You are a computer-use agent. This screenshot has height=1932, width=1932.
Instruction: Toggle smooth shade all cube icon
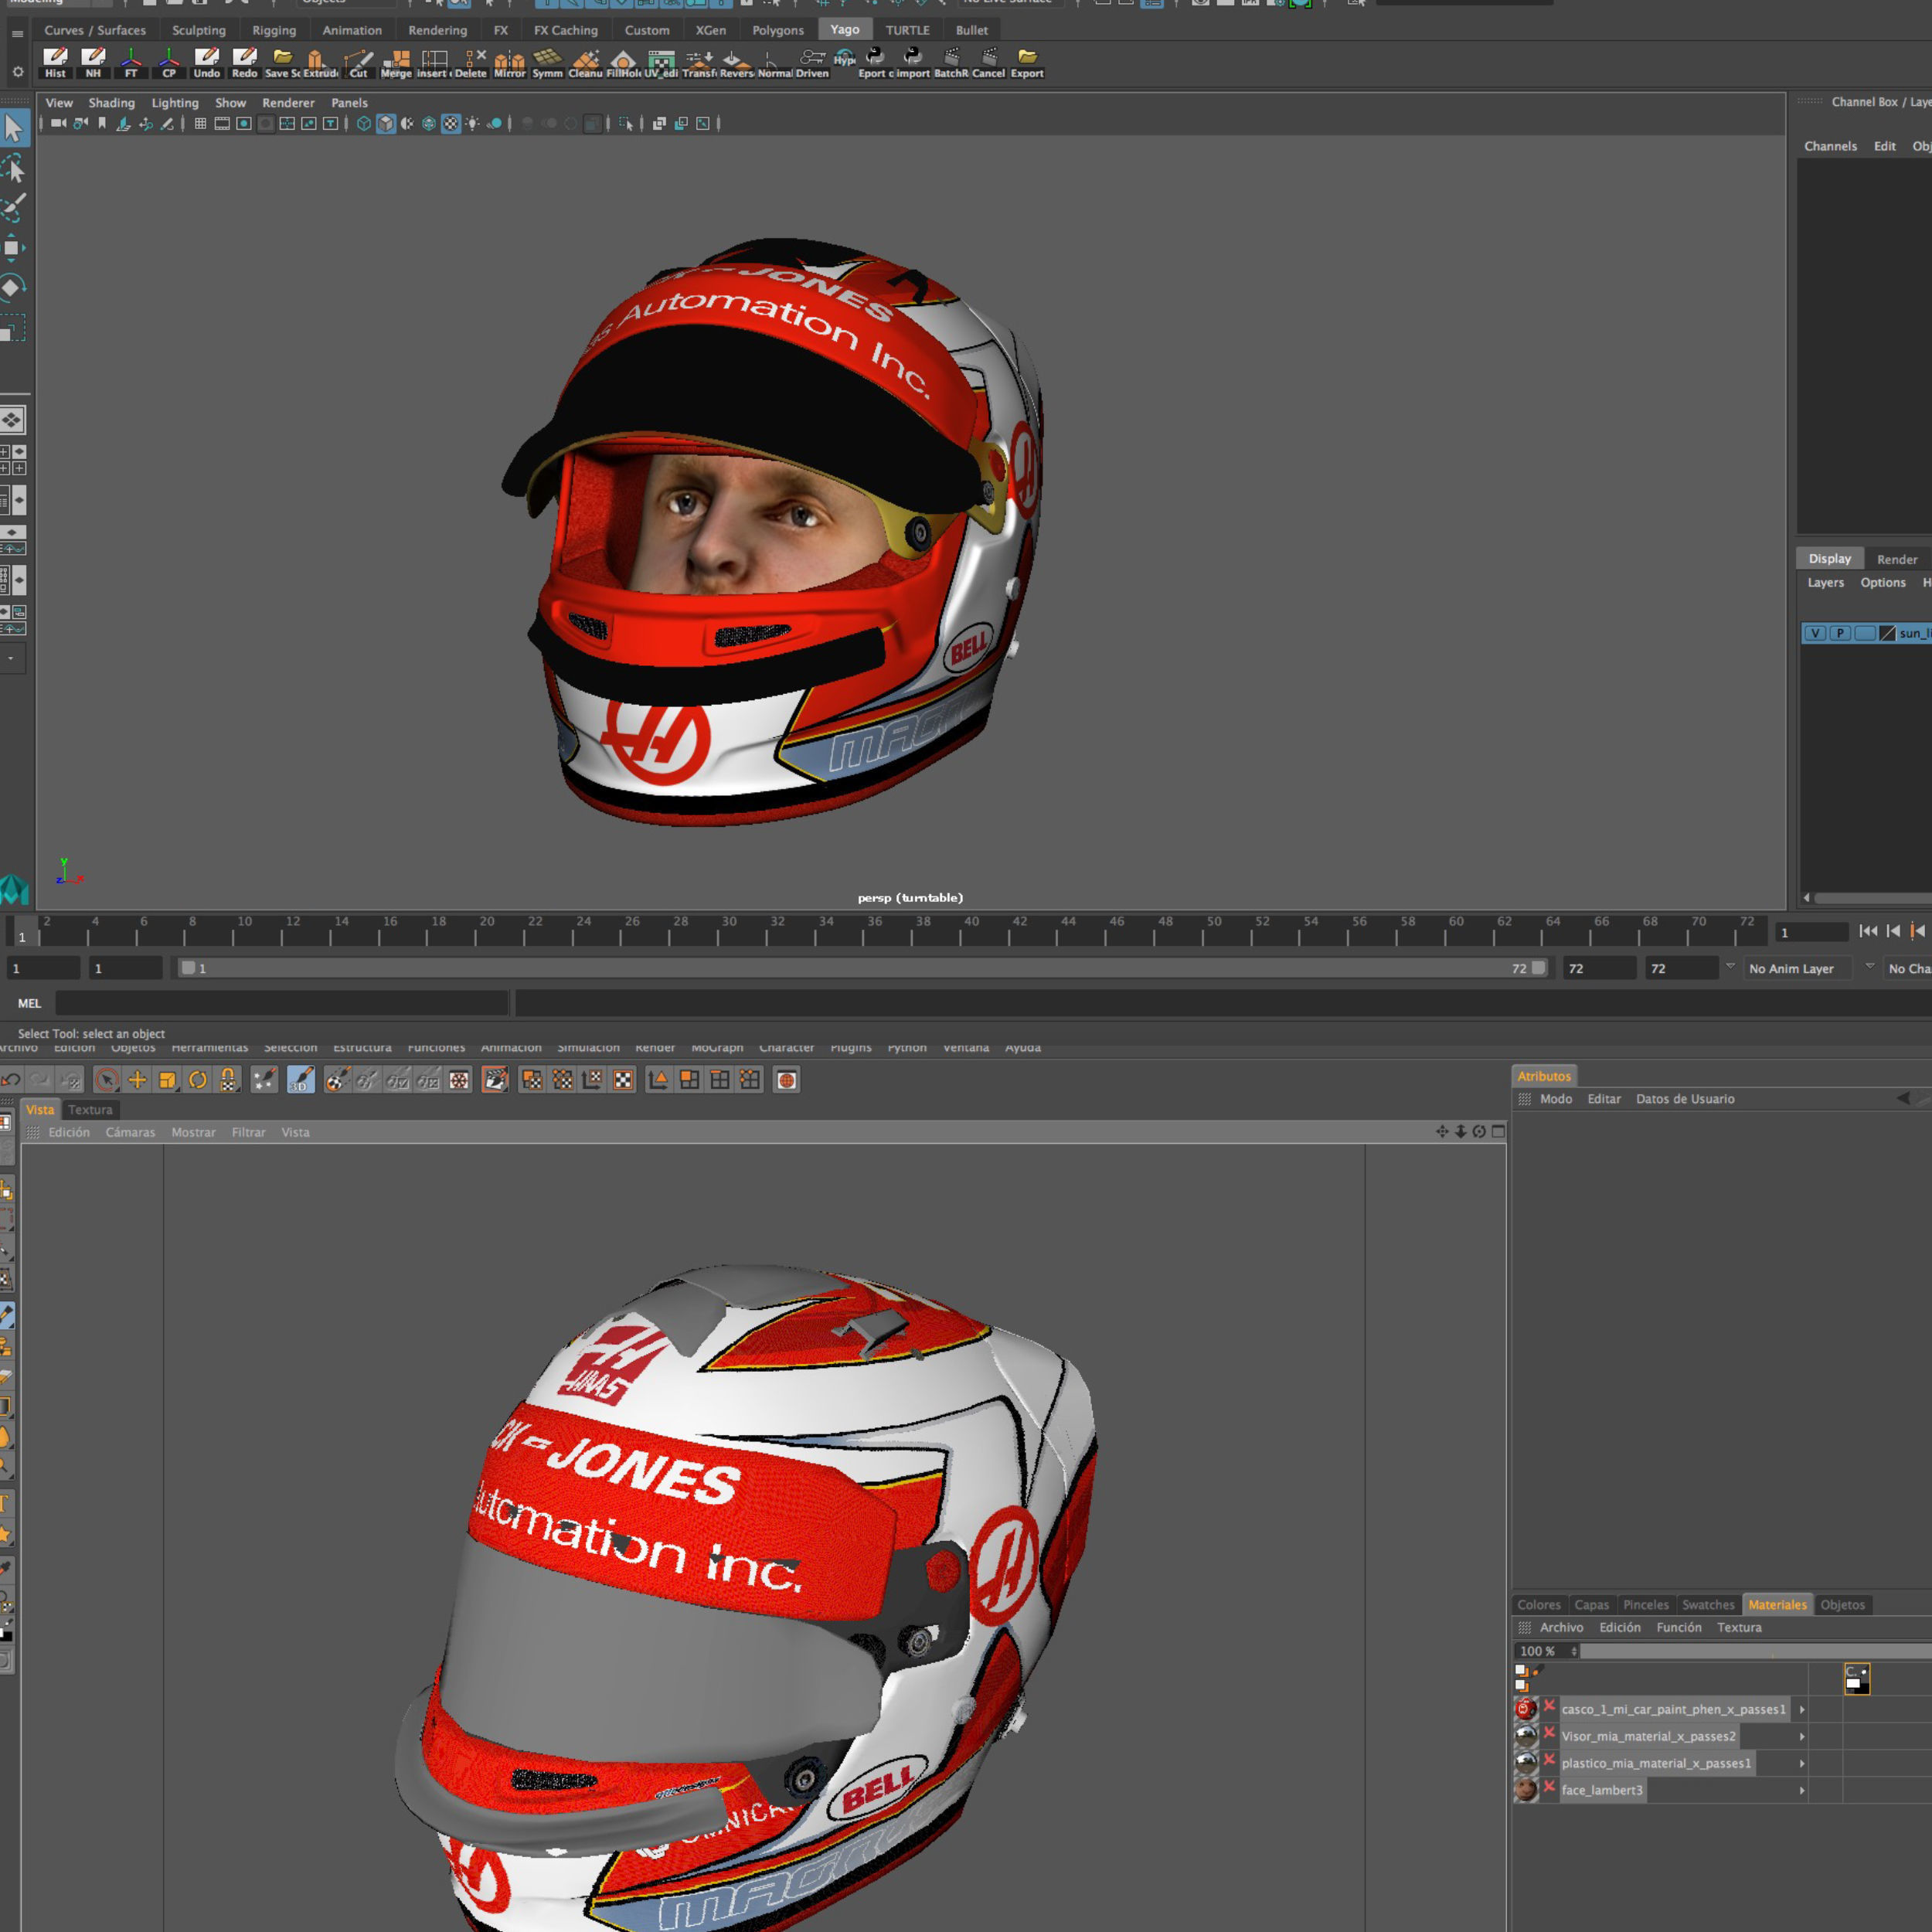(386, 124)
